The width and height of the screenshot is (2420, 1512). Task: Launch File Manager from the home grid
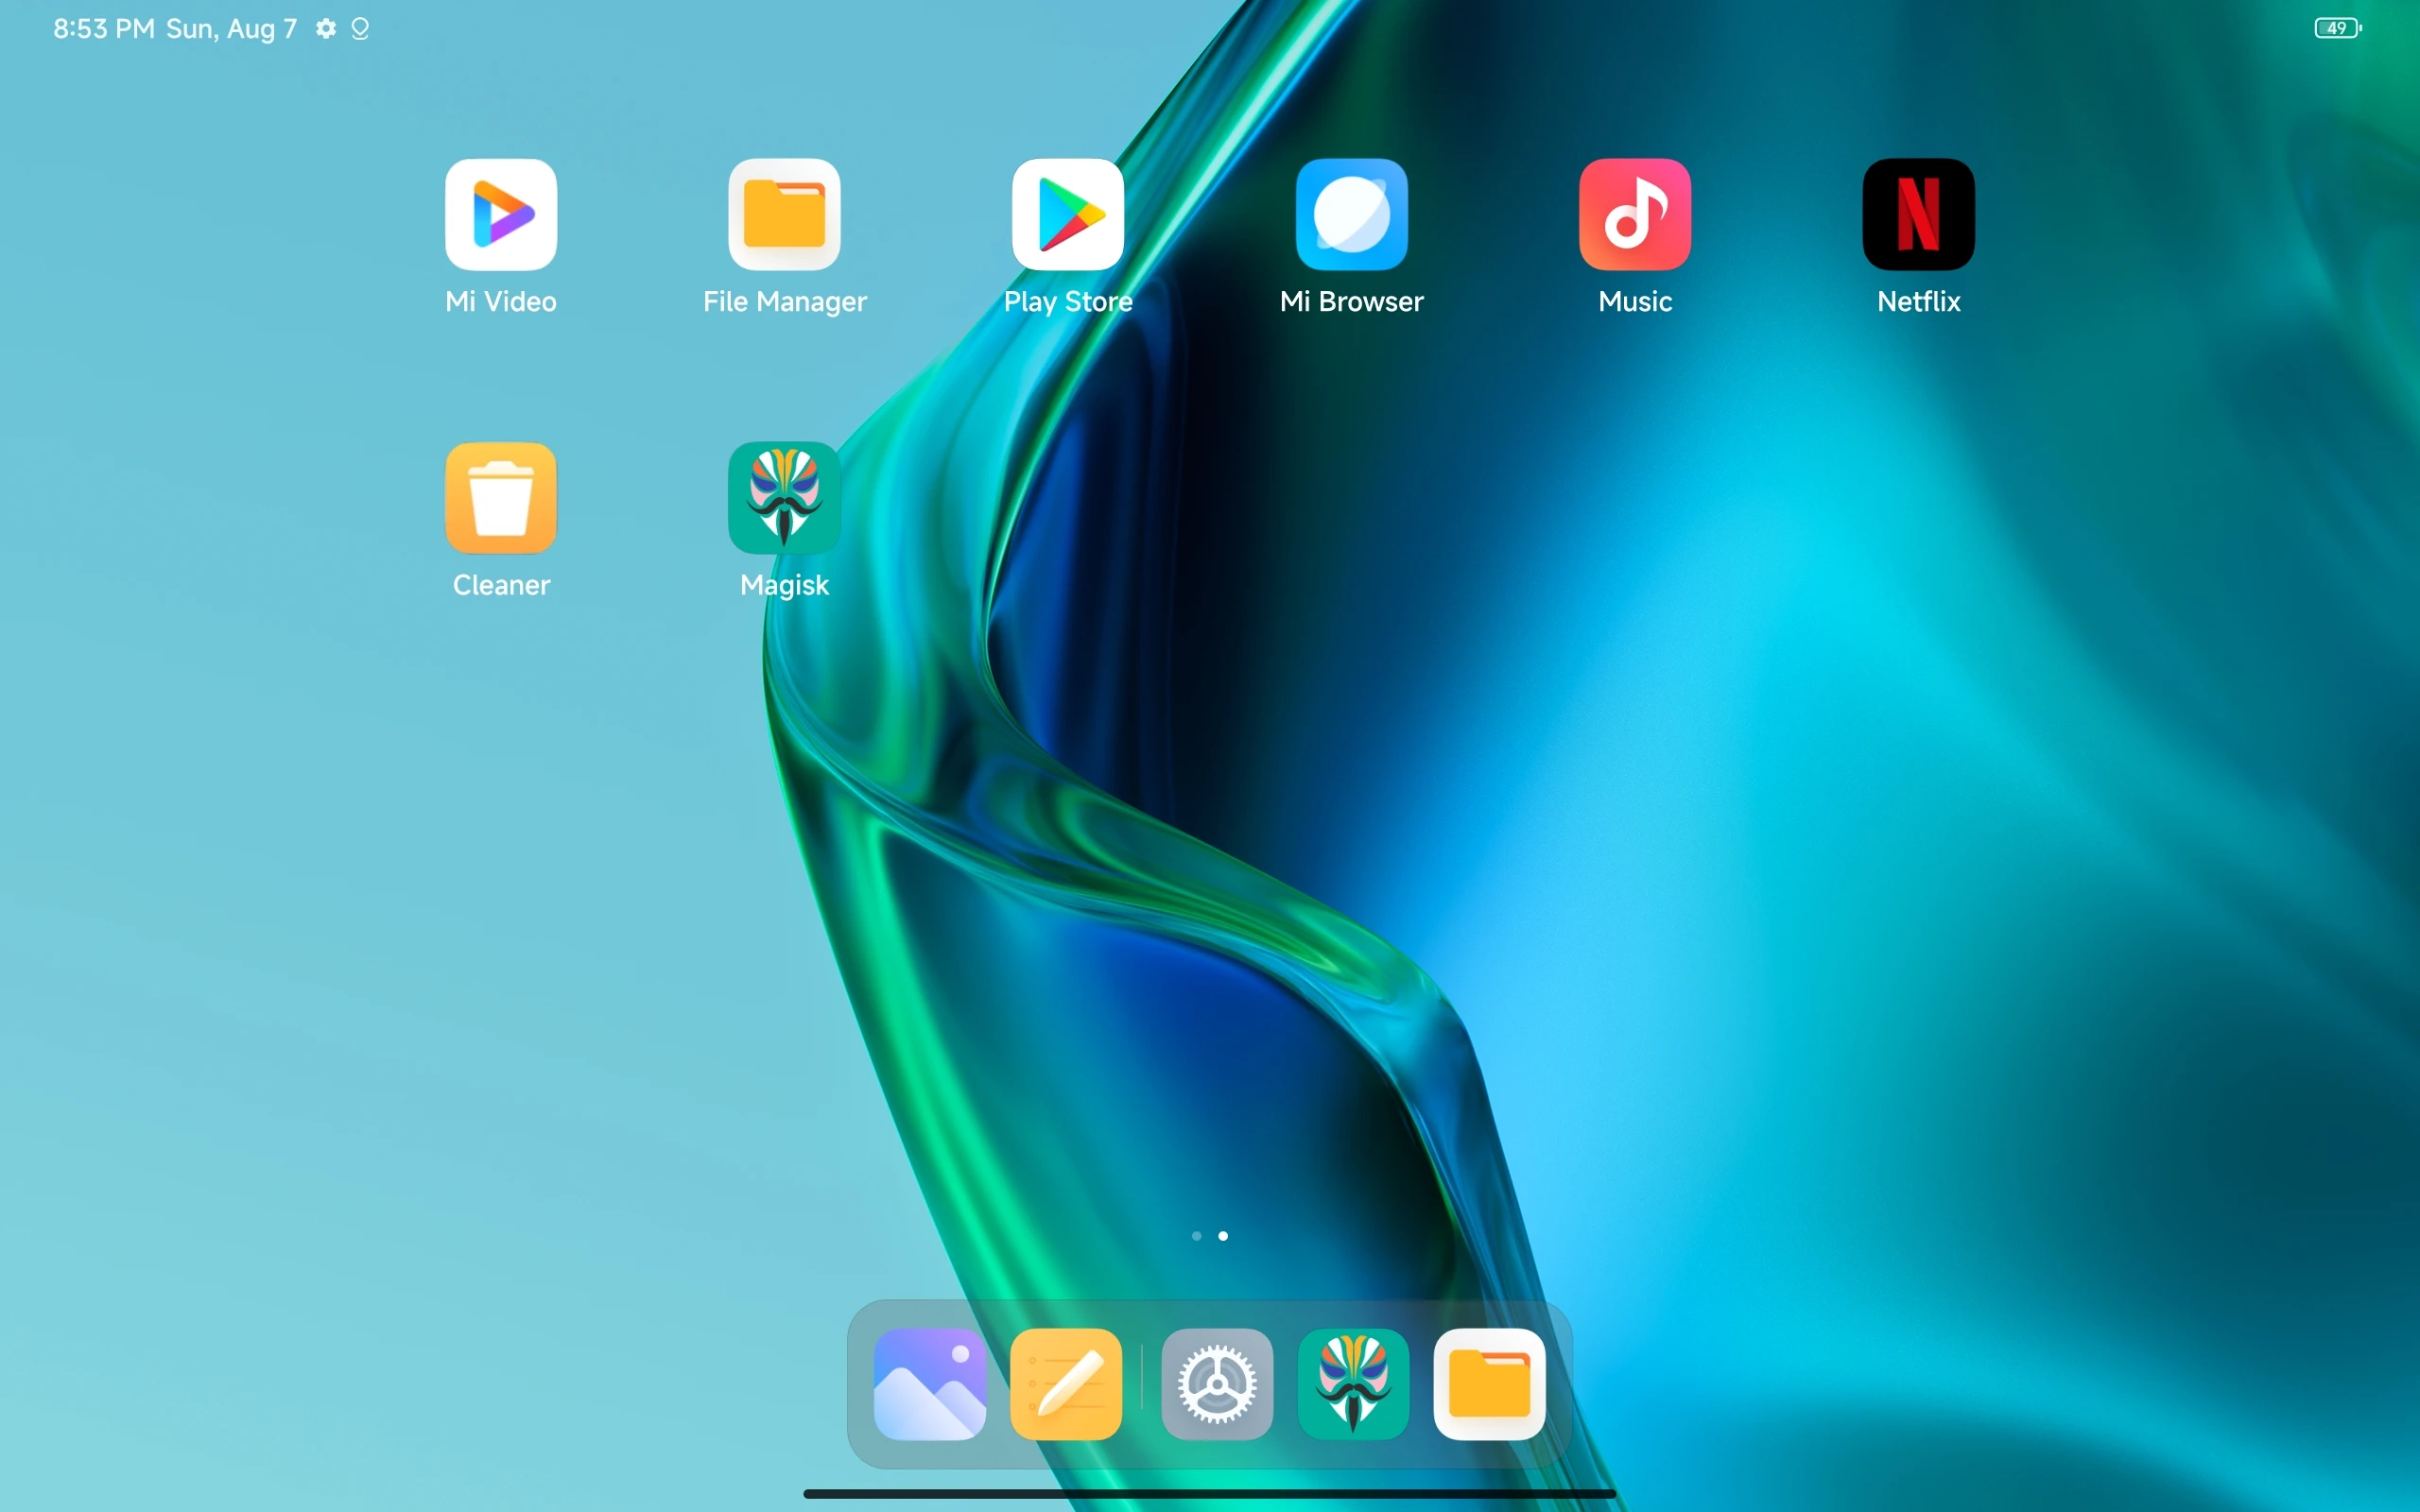(784, 214)
